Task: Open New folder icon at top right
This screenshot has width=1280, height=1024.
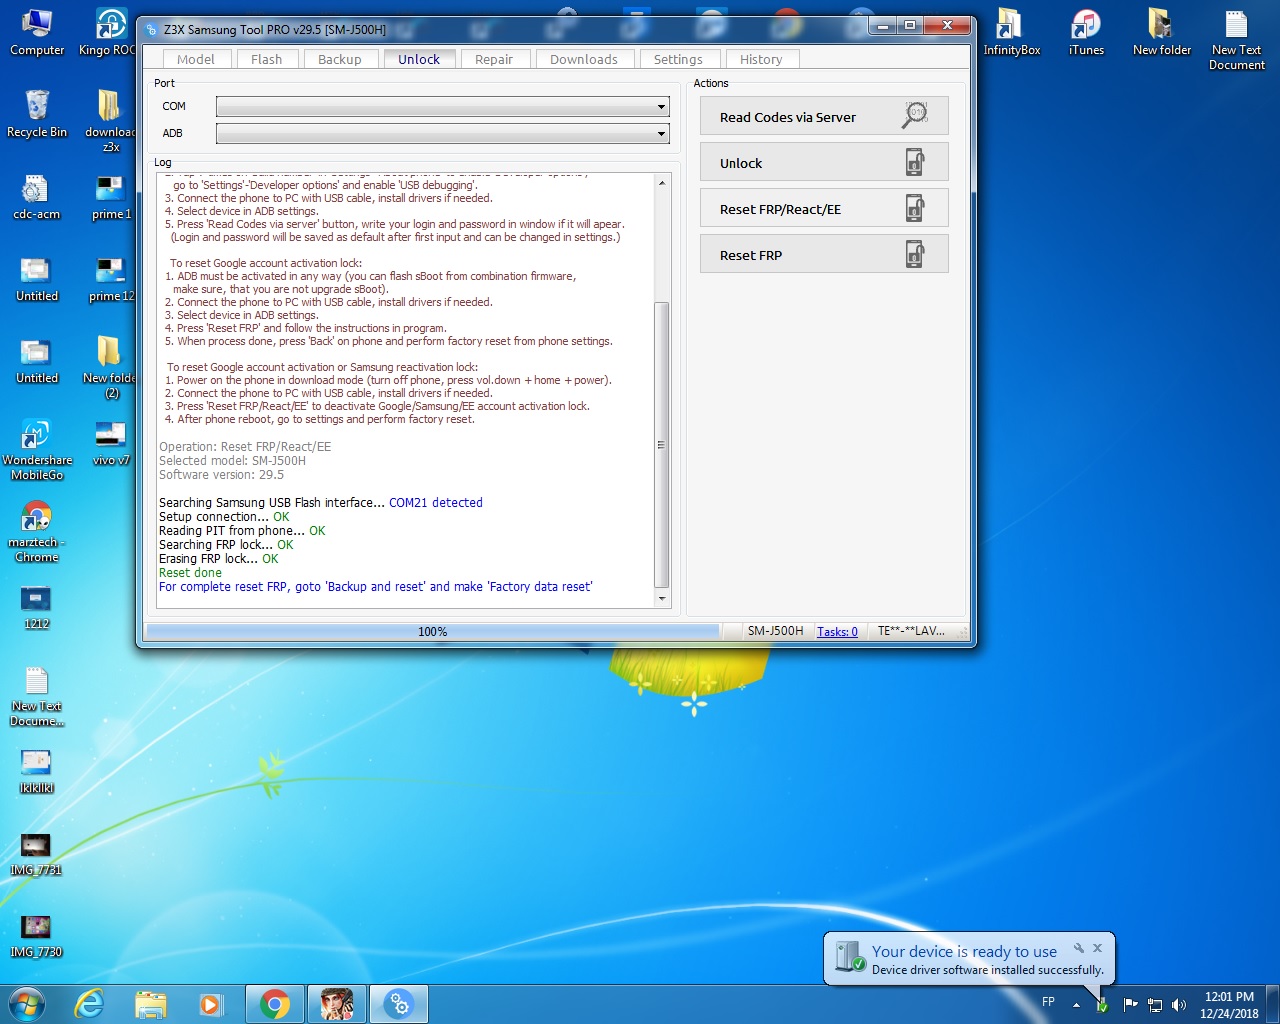Action: click(1162, 33)
